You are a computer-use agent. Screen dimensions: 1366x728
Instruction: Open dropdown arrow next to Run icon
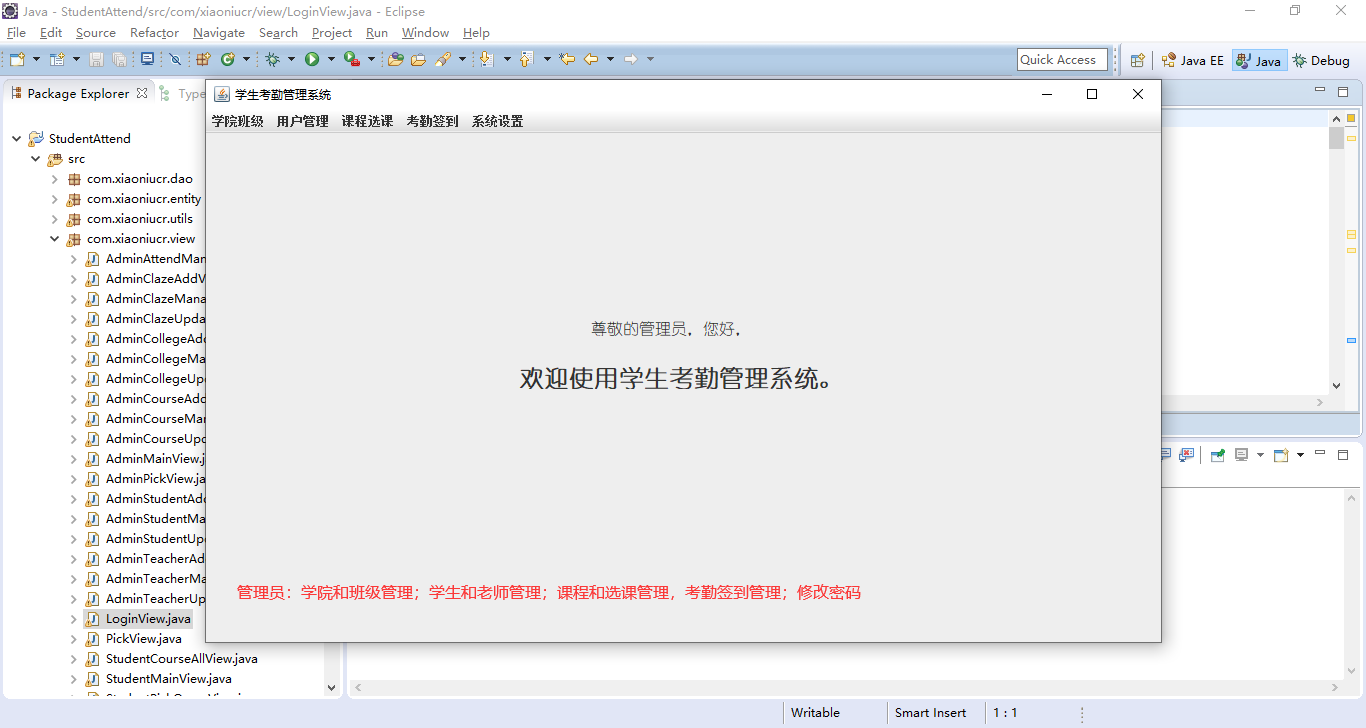point(331,59)
